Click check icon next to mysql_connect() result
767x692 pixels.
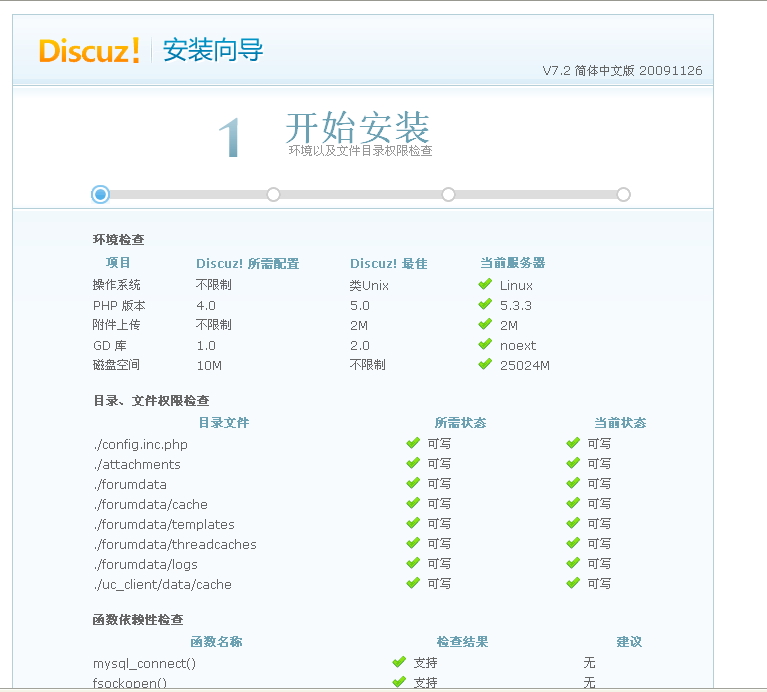[x=400, y=662]
